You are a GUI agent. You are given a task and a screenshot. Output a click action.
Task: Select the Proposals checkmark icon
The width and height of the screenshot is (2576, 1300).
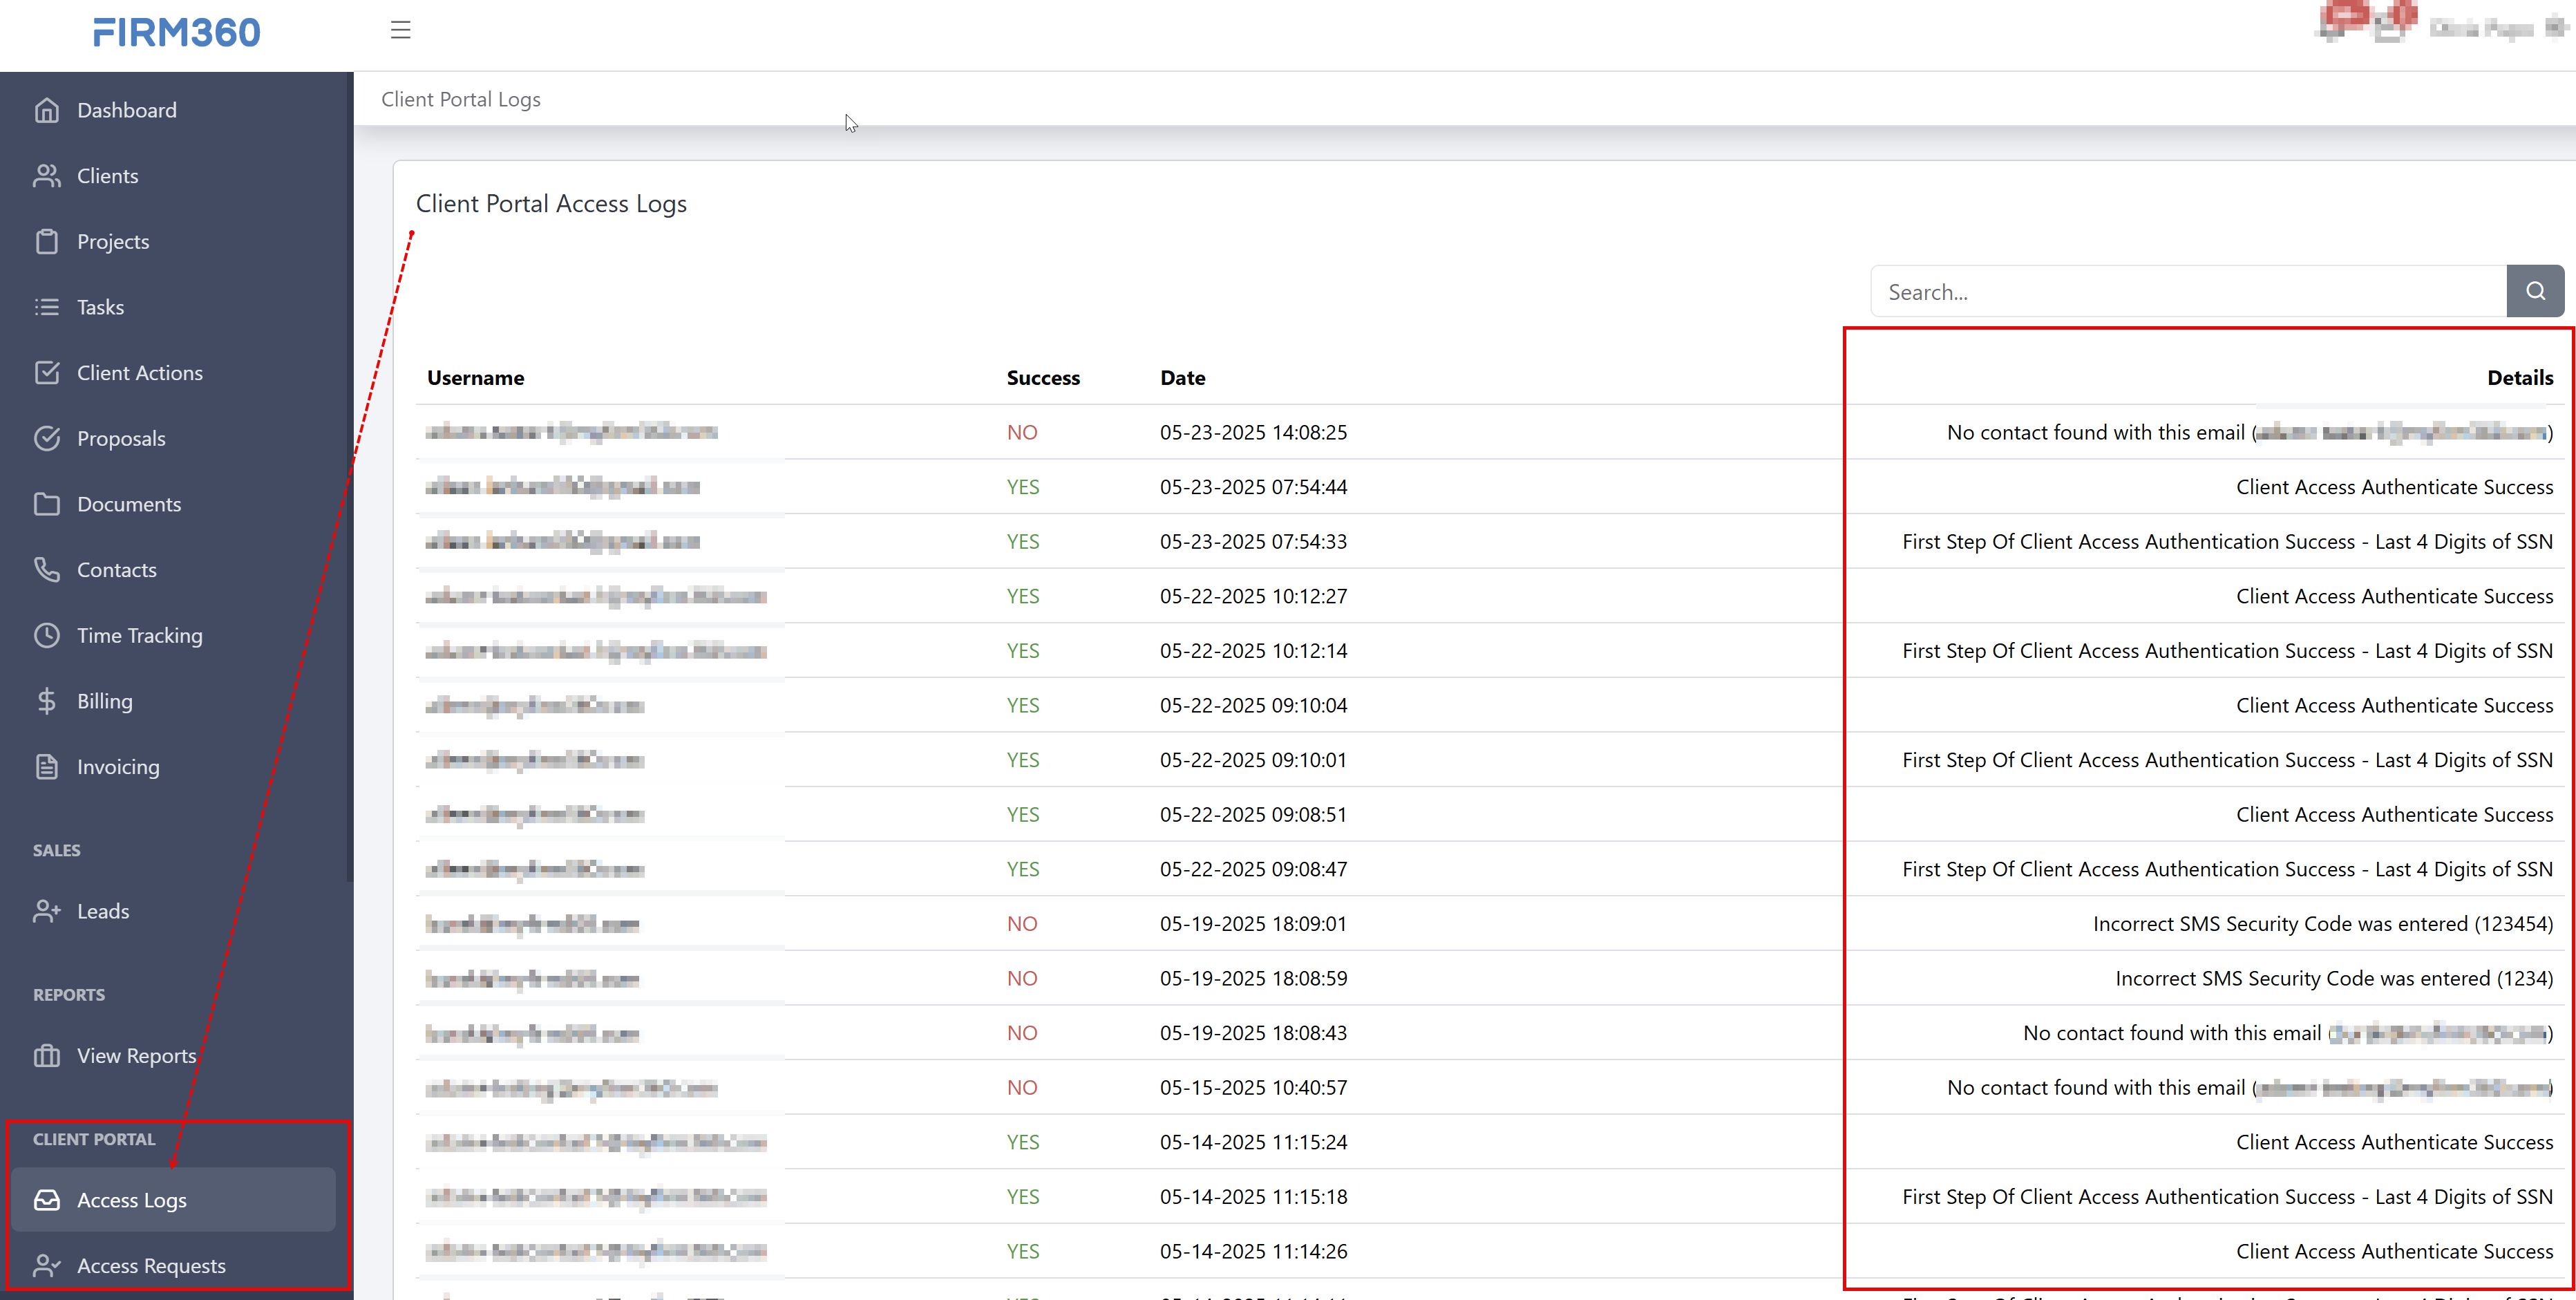tap(48, 438)
